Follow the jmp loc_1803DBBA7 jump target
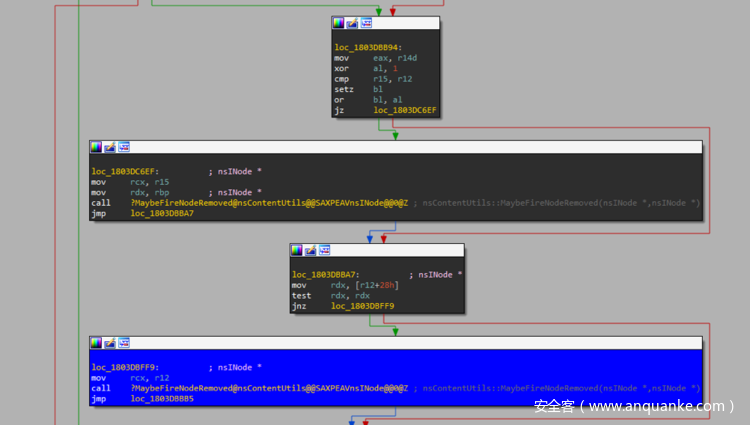 162,213
